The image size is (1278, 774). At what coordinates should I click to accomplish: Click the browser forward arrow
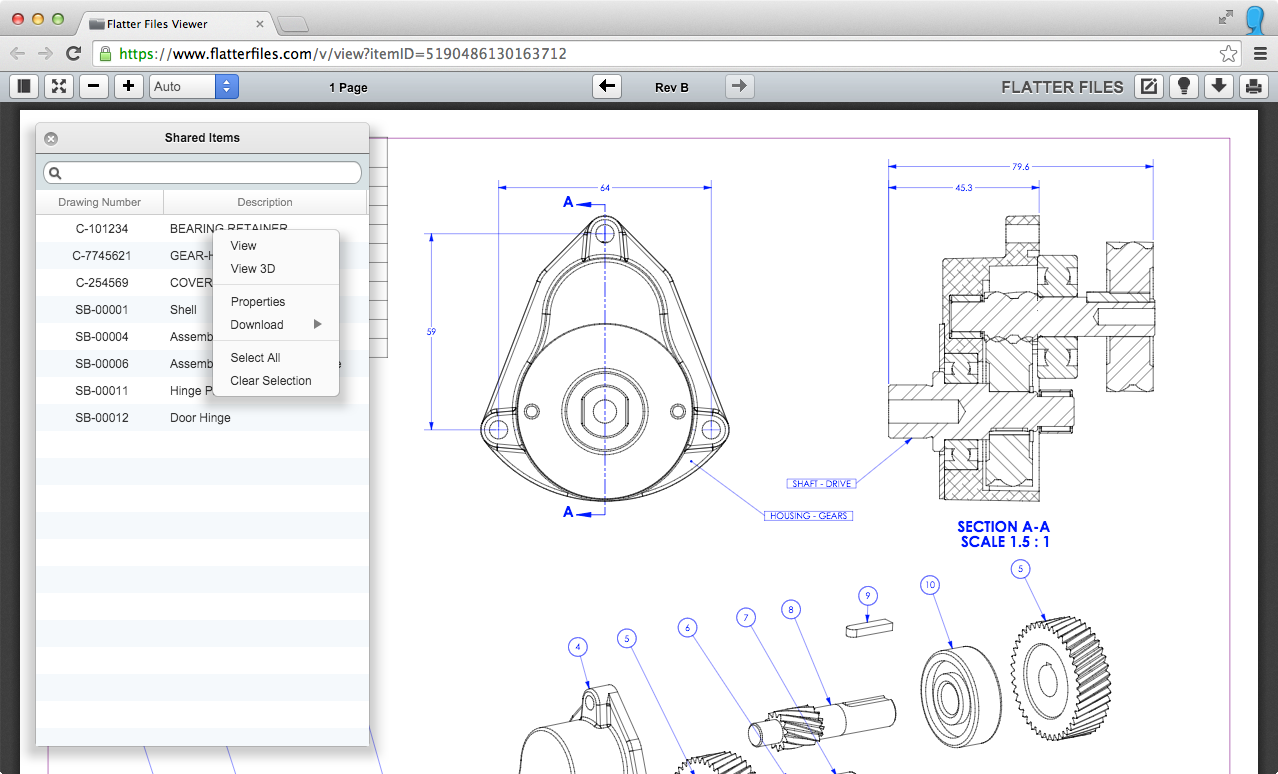tap(45, 53)
